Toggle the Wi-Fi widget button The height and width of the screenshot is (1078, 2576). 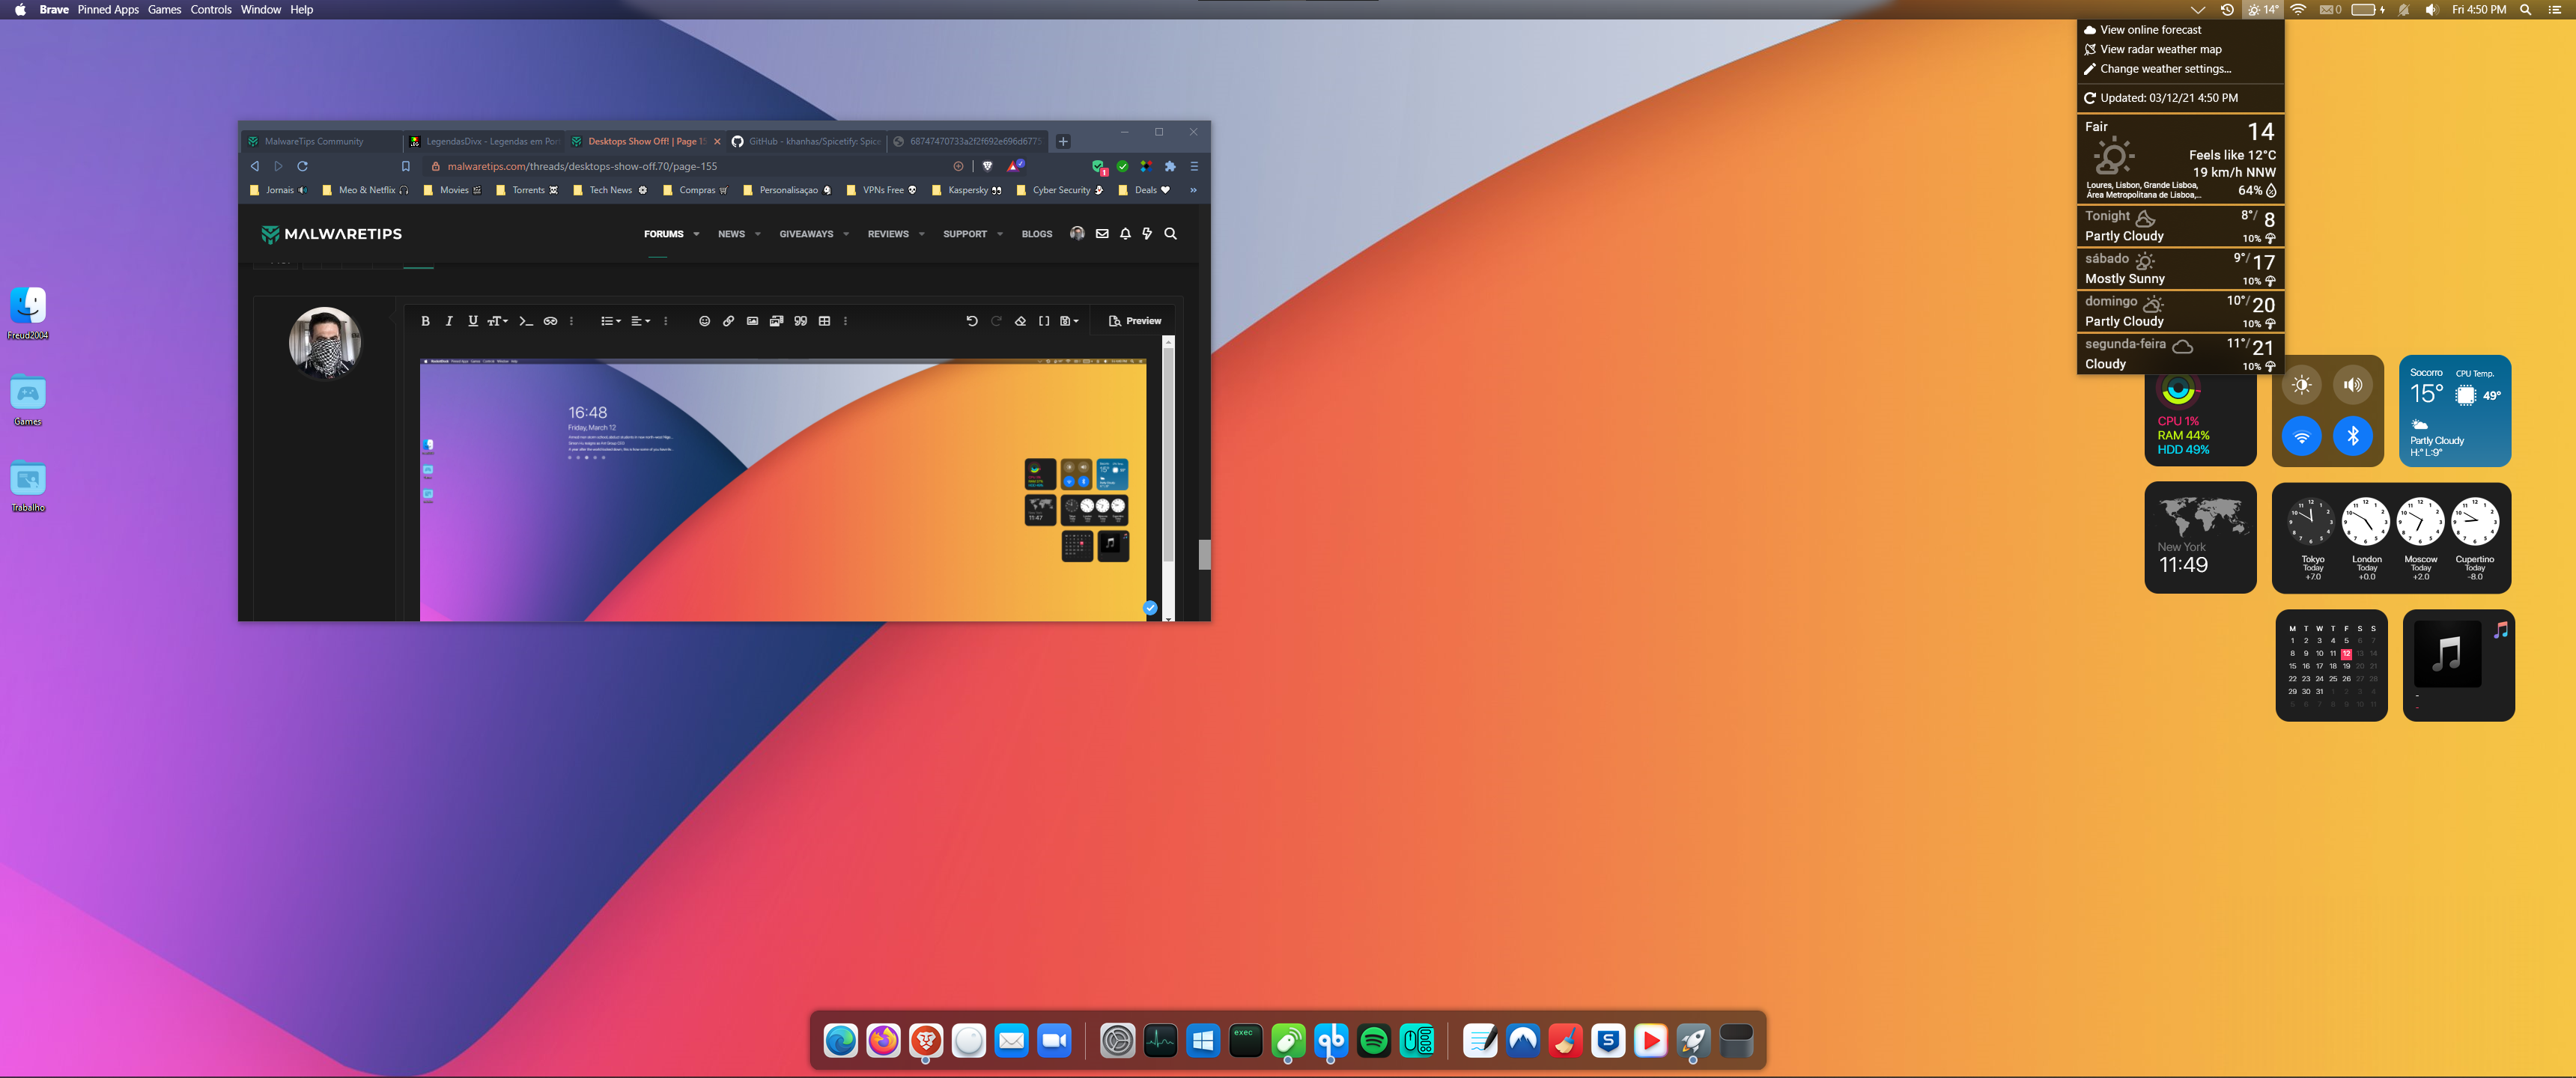2301,437
